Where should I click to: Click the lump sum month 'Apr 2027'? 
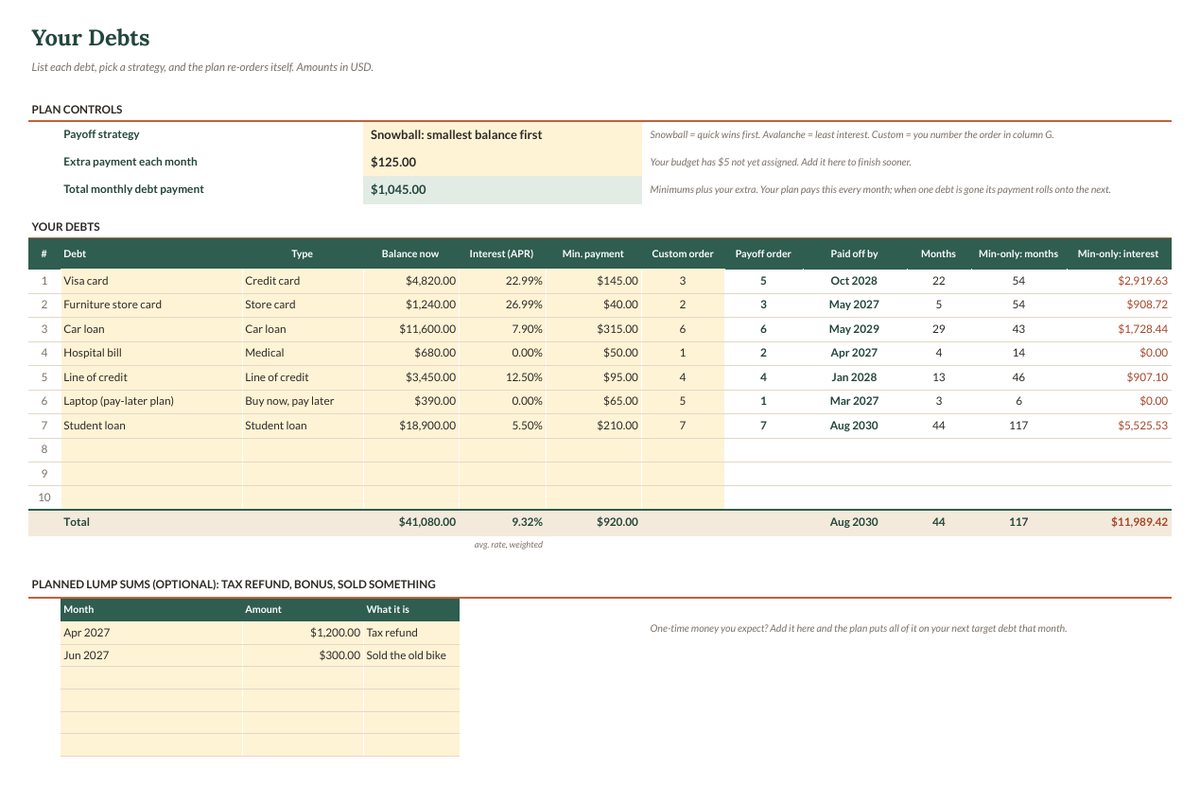151,633
